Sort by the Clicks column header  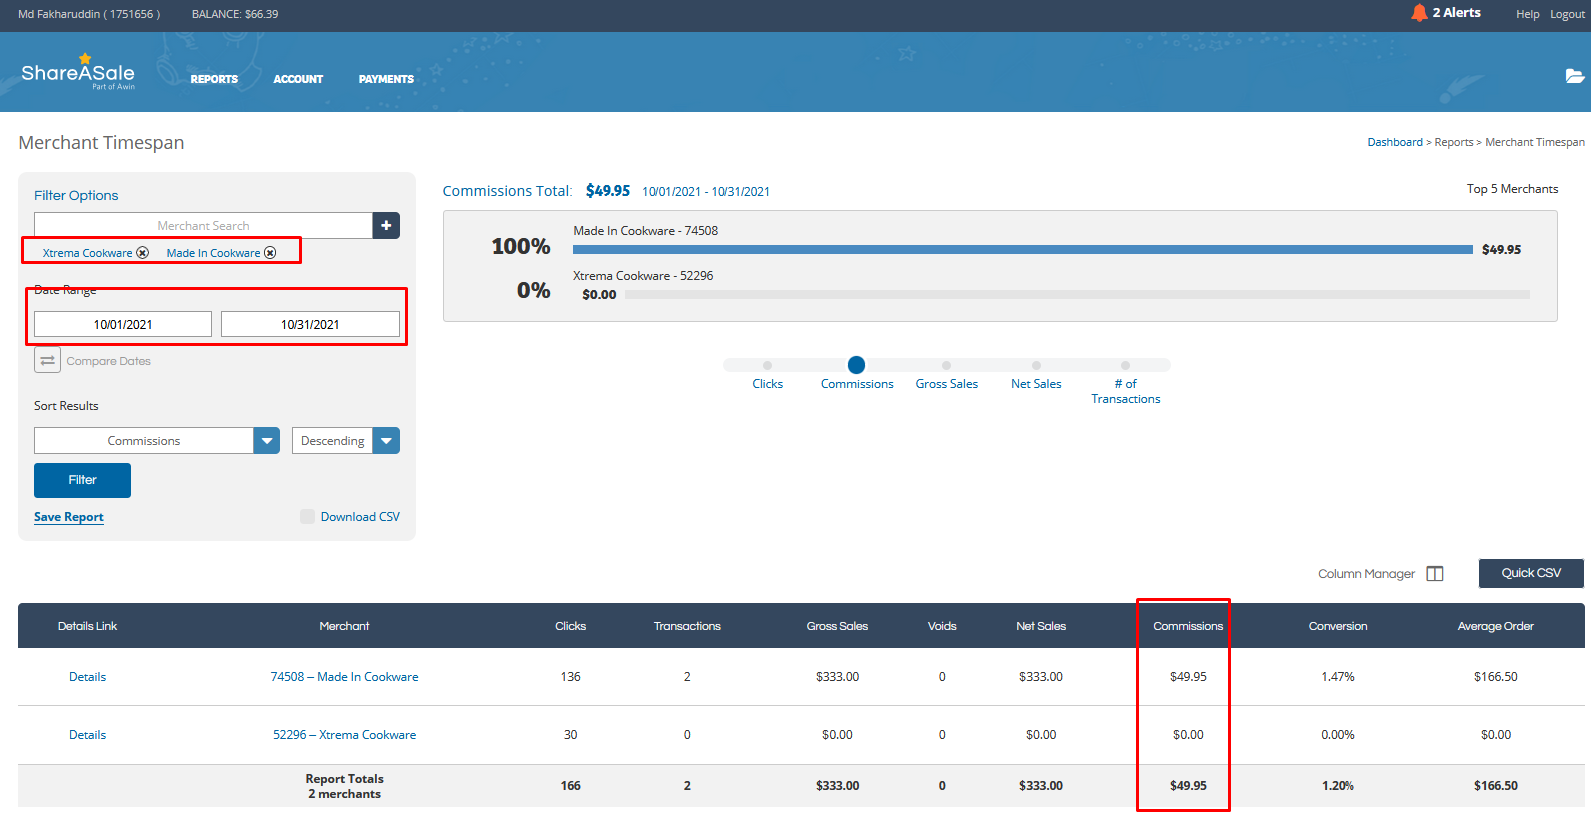tap(570, 626)
